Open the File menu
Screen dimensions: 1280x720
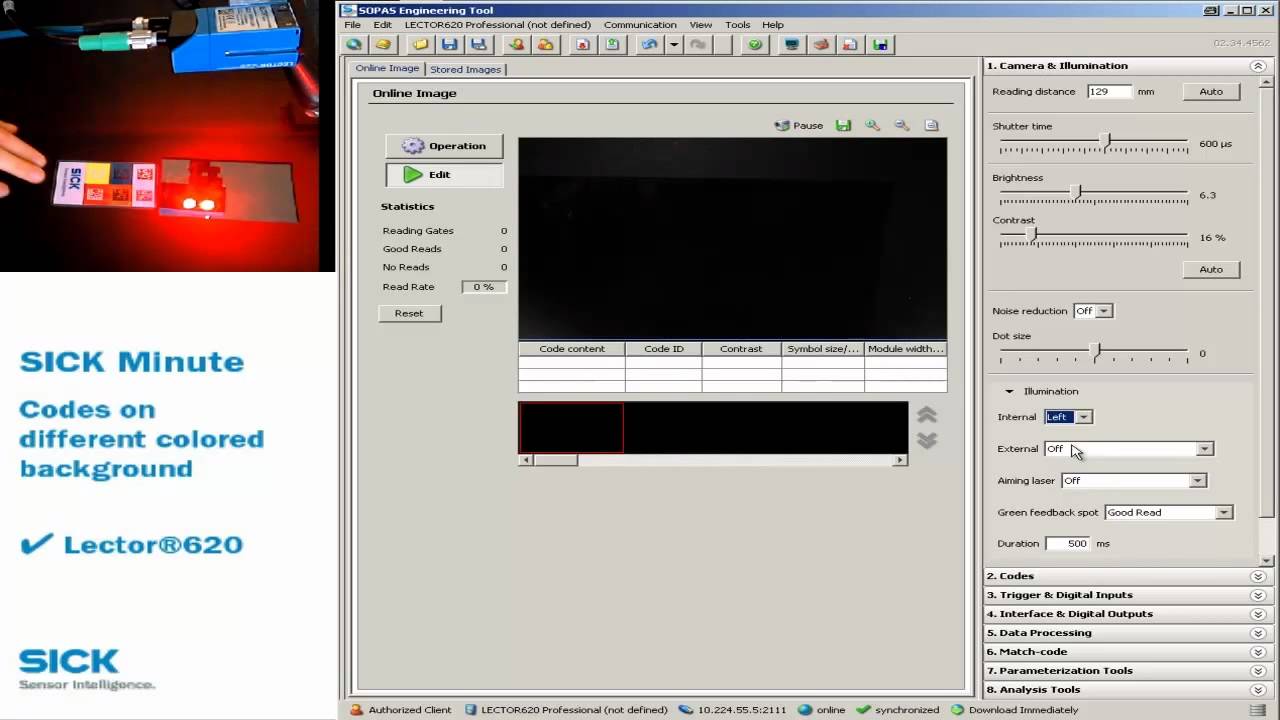pyautogui.click(x=352, y=25)
